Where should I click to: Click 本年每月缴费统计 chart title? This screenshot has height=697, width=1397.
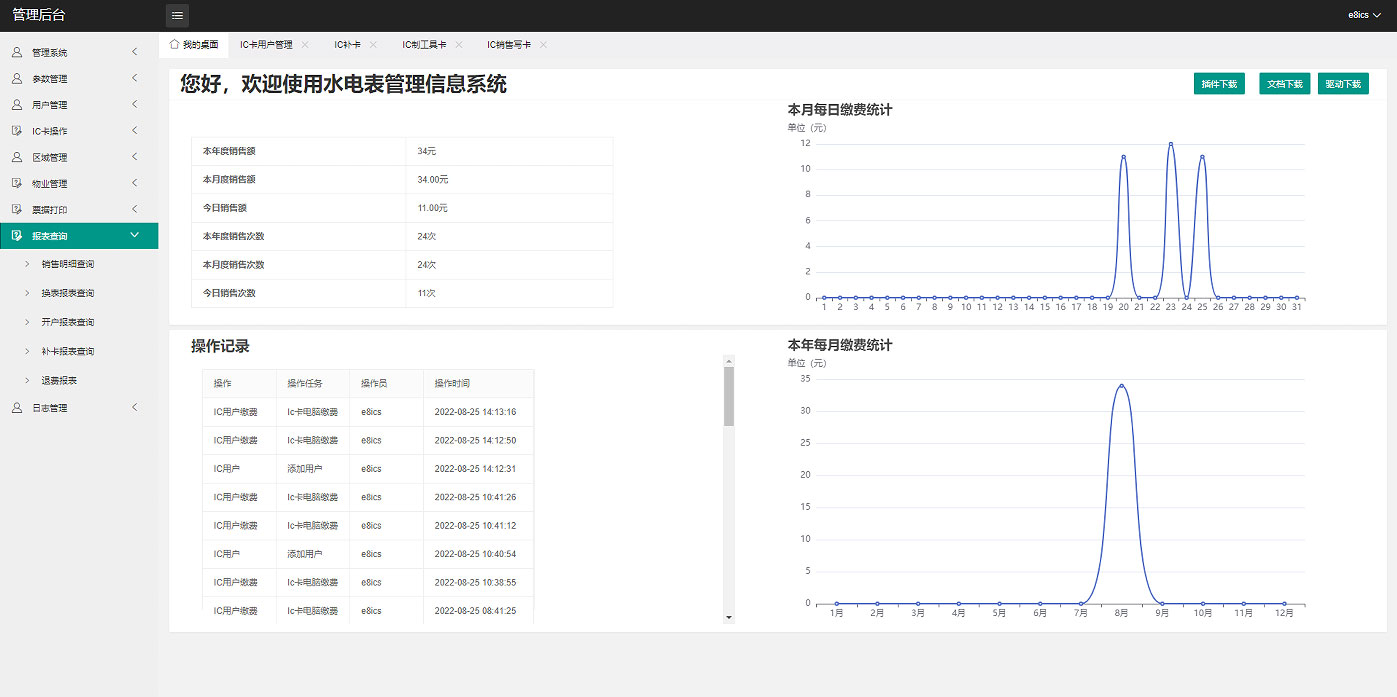[x=840, y=345]
